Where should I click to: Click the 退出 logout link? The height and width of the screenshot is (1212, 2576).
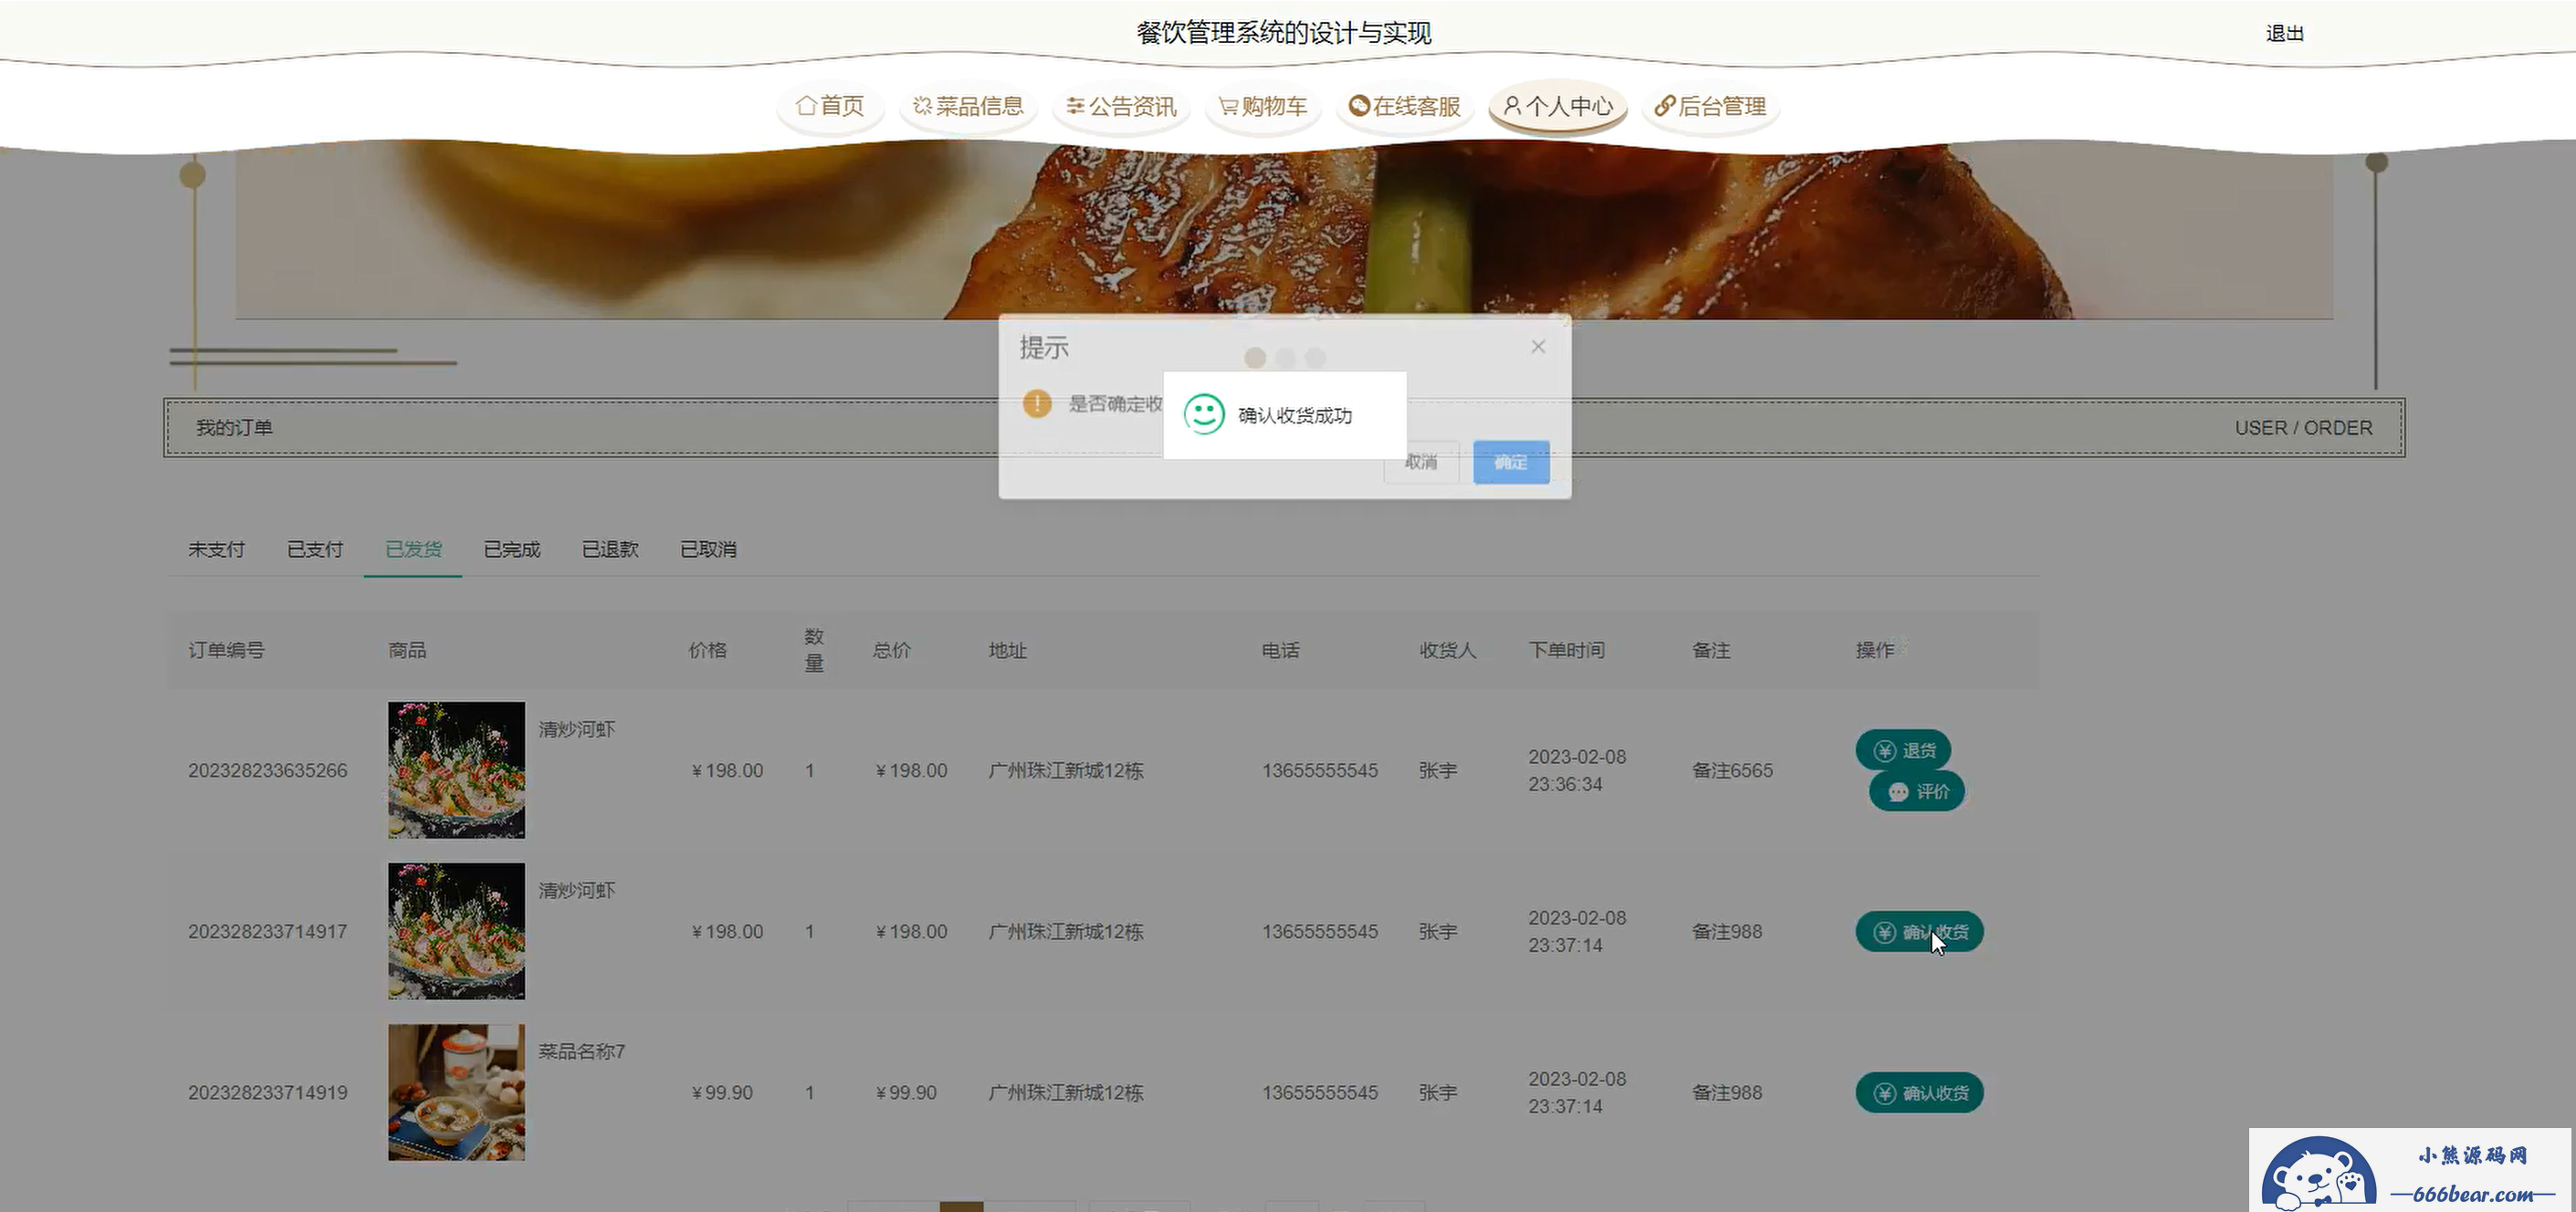(x=2284, y=33)
